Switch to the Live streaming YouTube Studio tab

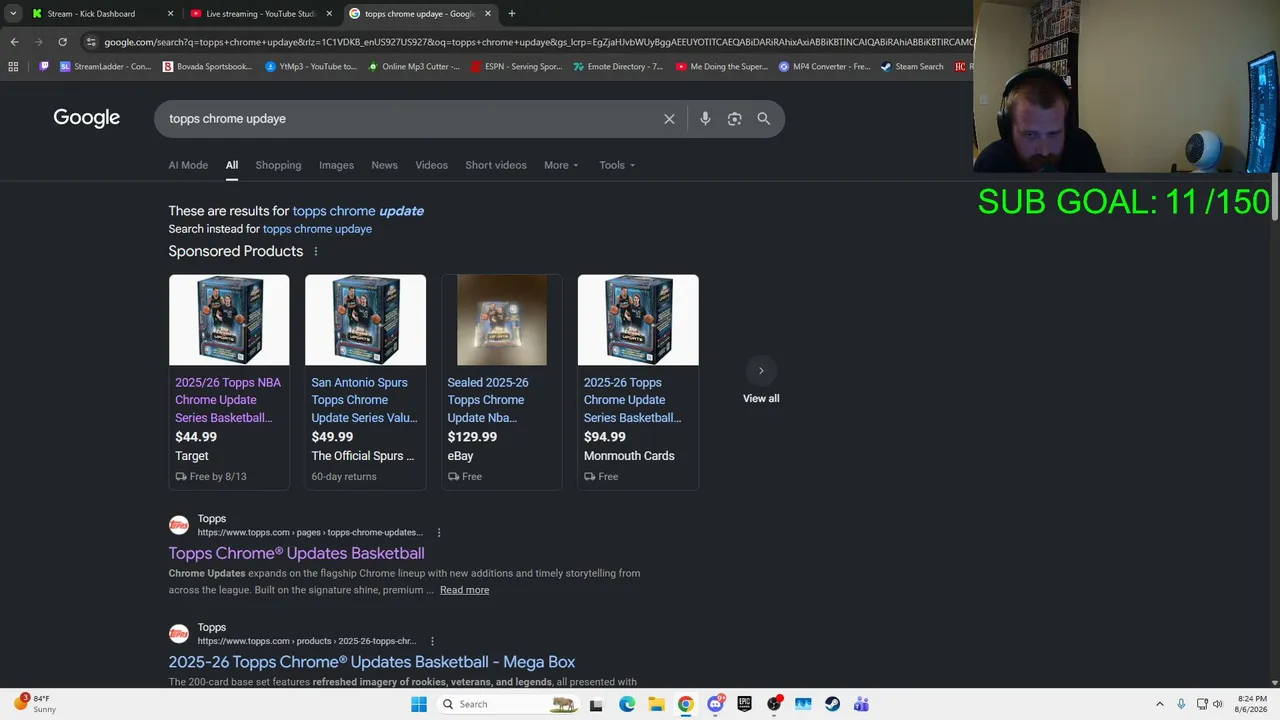click(x=261, y=14)
